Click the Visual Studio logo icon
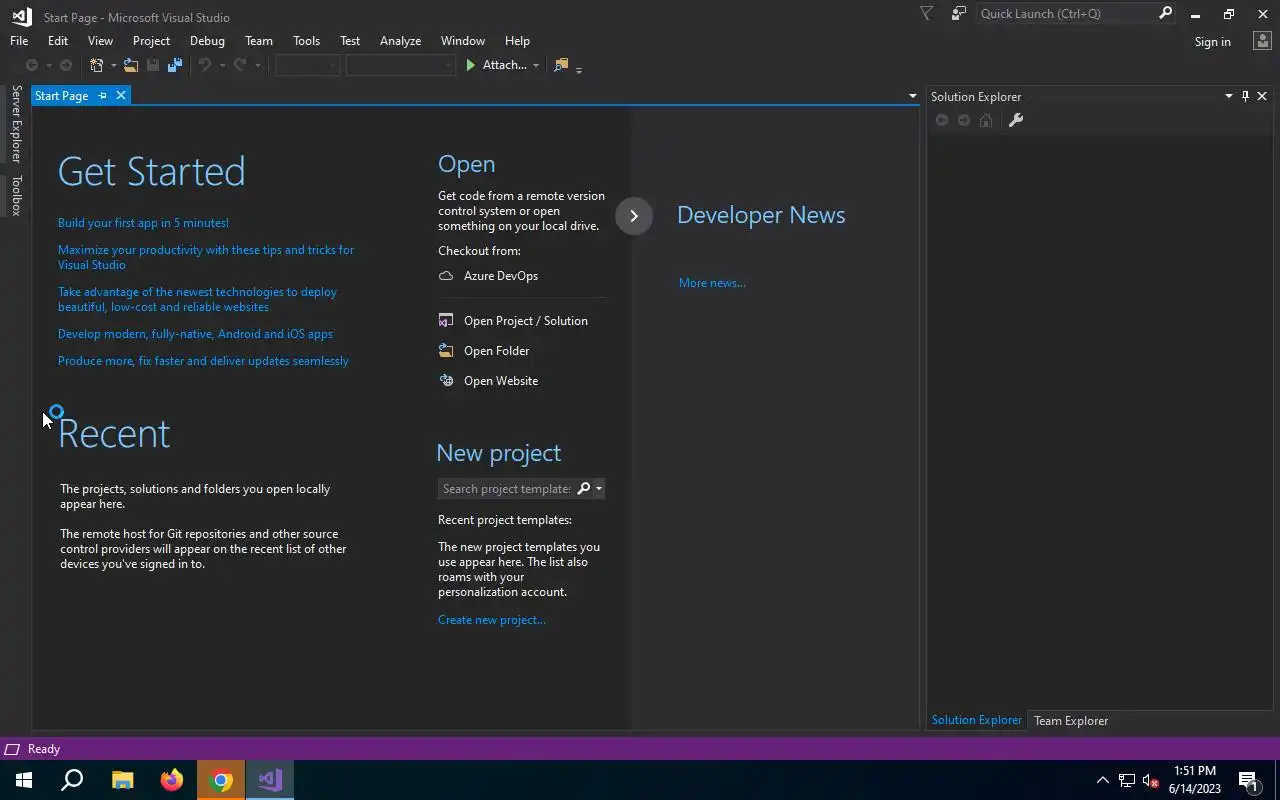Screen dimensions: 1280x800 pyautogui.click(x=21, y=16)
